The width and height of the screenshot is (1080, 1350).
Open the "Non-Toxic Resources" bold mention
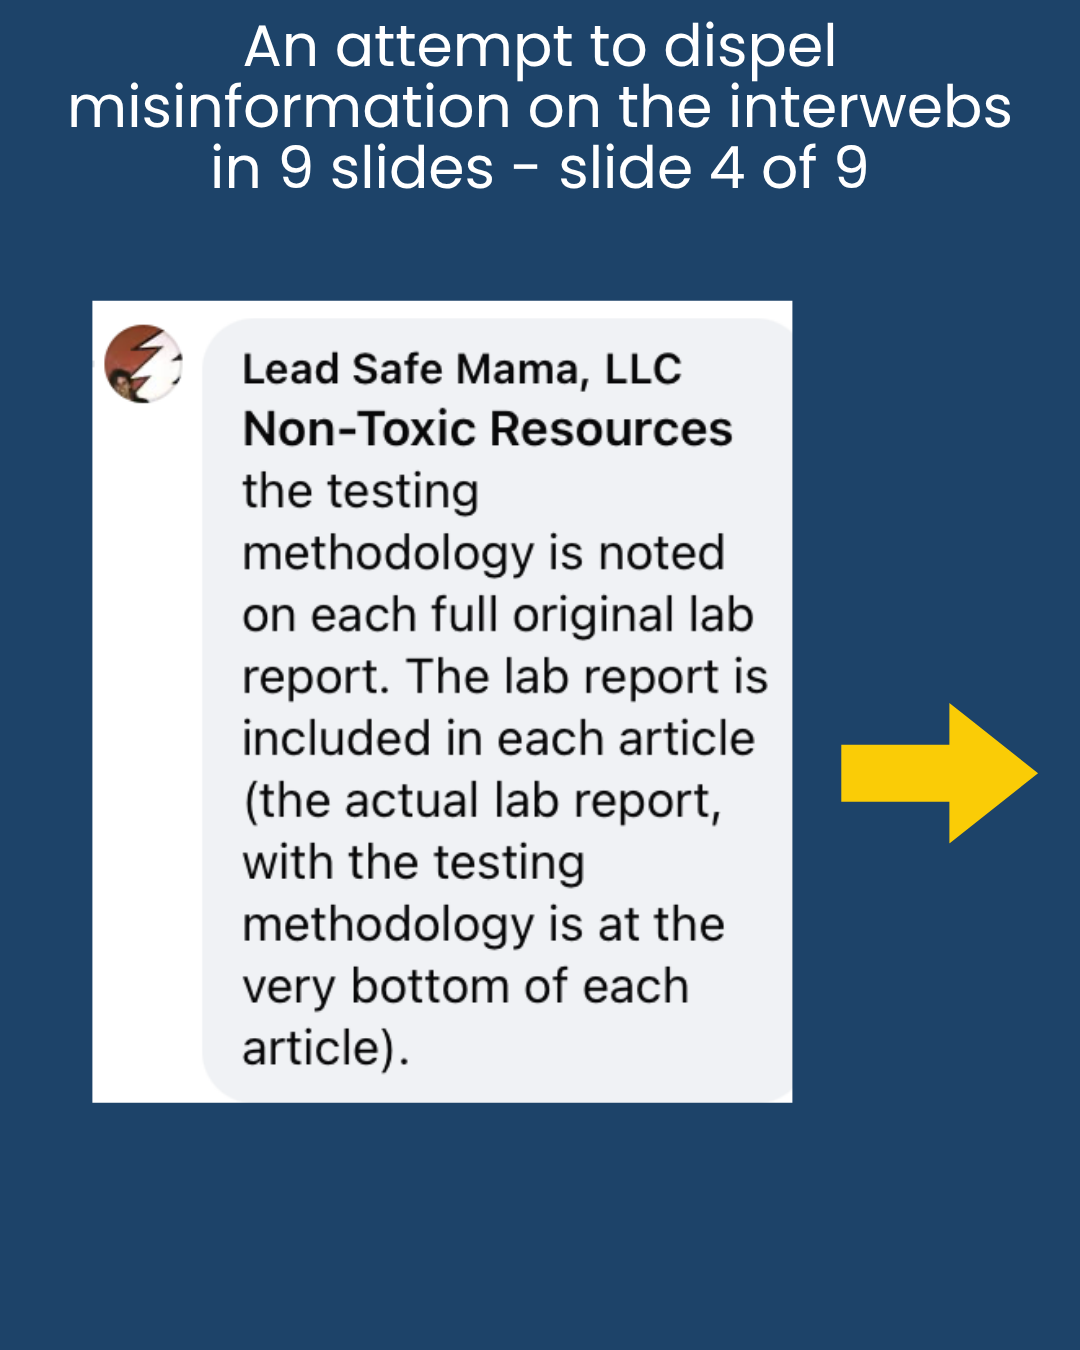point(487,429)
